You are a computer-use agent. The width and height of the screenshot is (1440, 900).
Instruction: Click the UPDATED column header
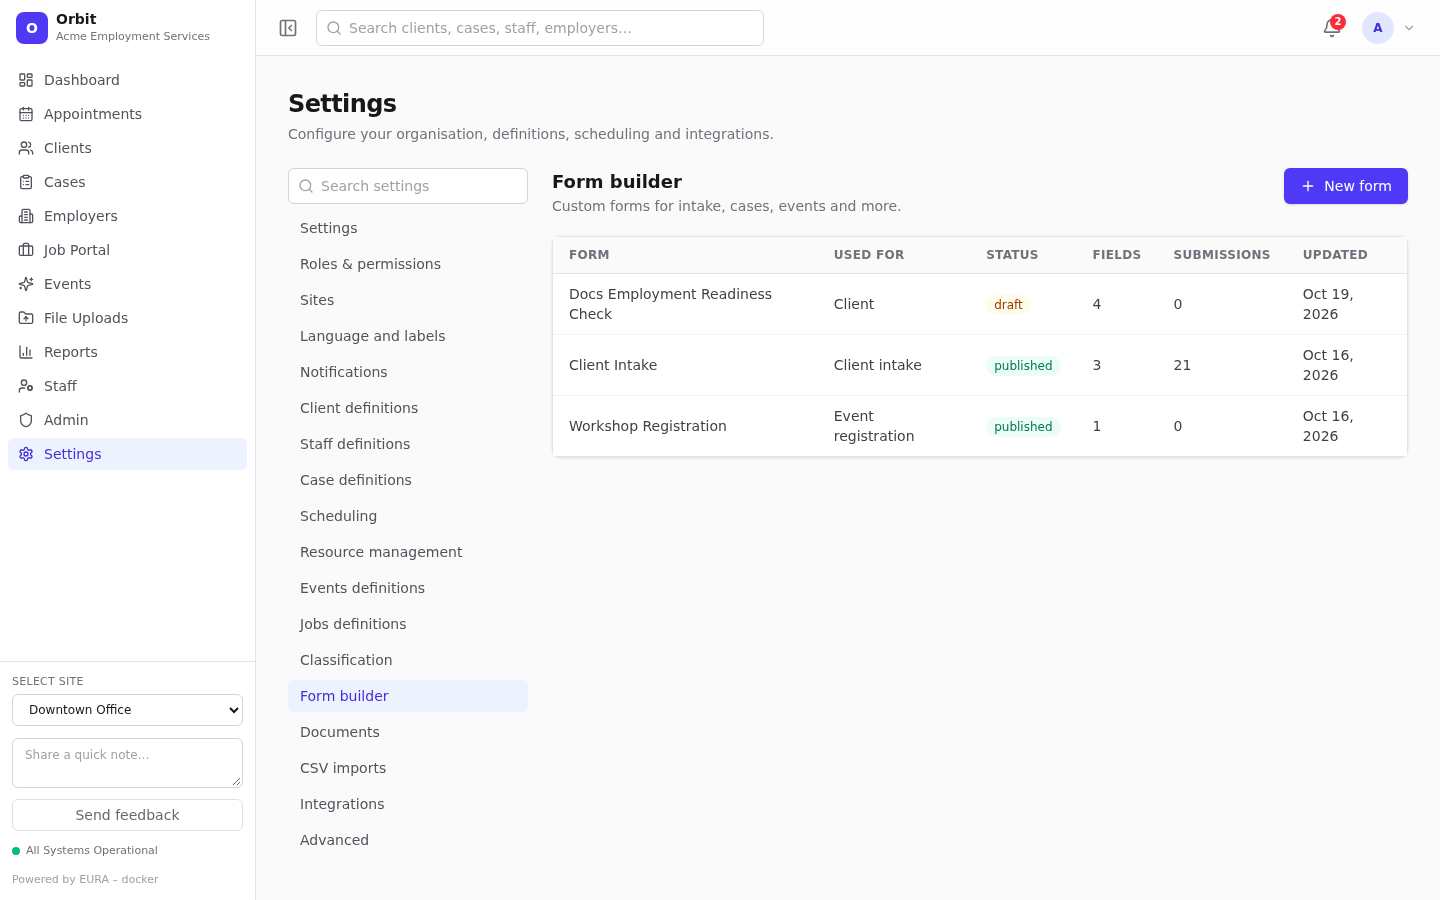pyautogui.click(x=1335, y=255)
